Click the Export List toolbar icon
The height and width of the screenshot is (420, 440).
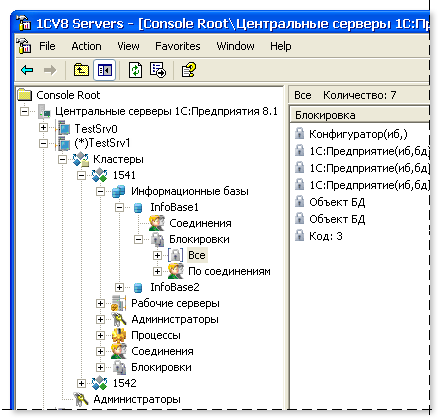[158, 70]
